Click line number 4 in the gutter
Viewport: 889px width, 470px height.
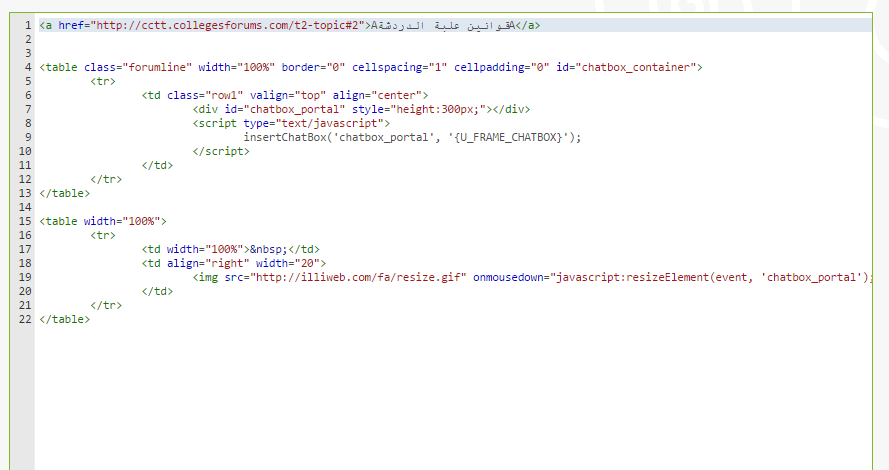(28, 67)
